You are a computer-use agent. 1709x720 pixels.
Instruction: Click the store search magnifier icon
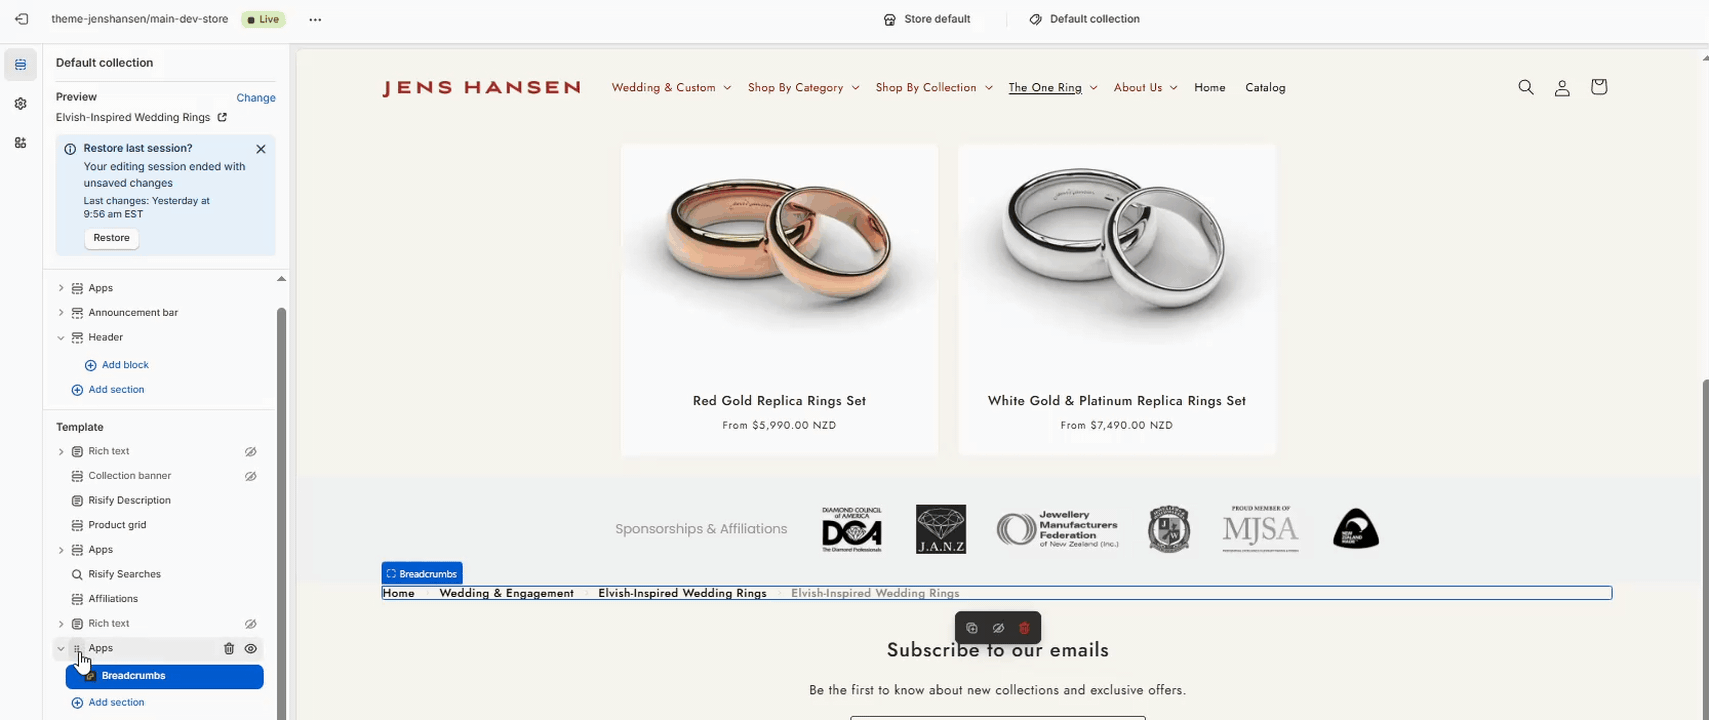1526,87
